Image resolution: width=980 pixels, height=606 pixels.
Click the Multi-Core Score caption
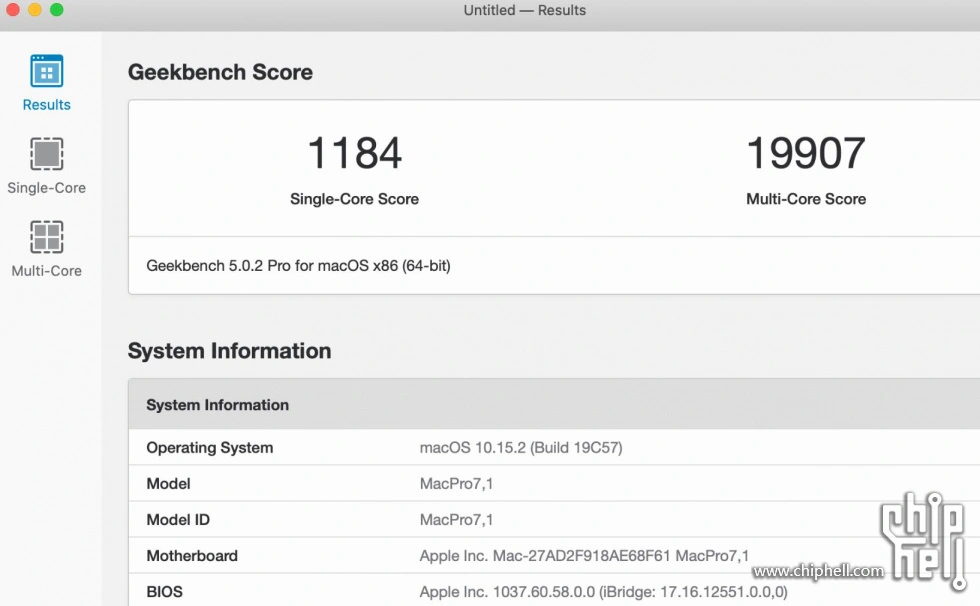(x=806, y=199)
